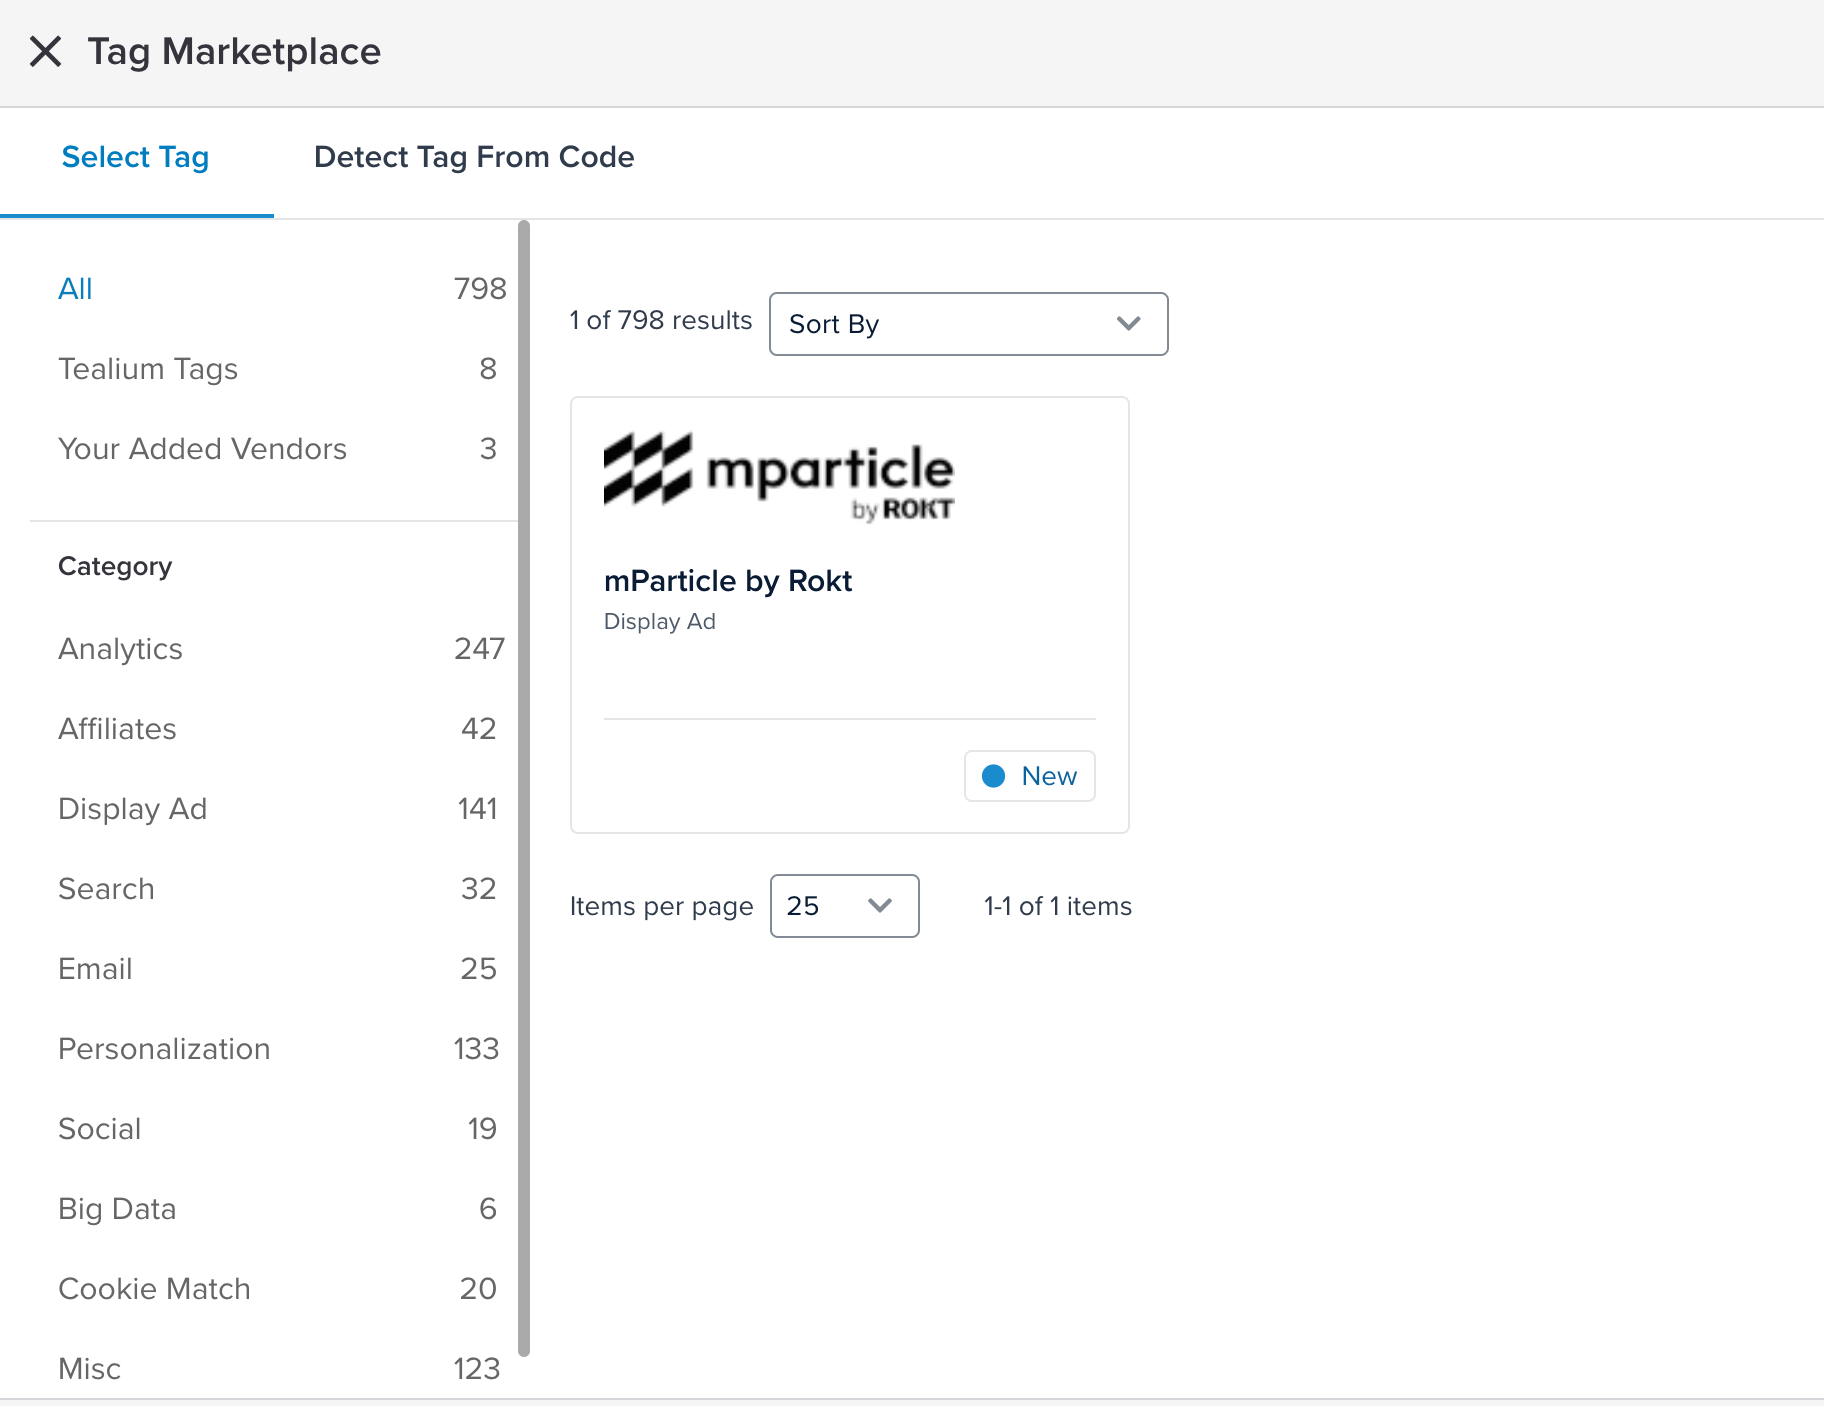Open the mParticle by Rokt tag title
The height and width of the screenshot is (1406, 1824).
(727, 581)
